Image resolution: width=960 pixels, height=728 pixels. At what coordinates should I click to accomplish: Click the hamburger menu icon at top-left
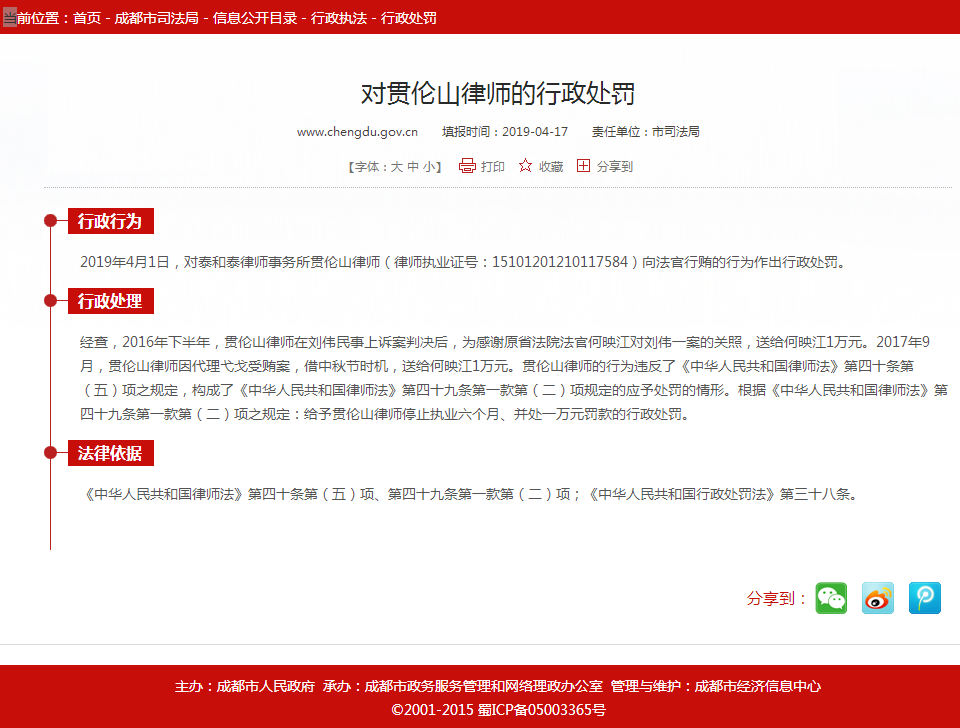pyautogui.click(x=9, y=18)
